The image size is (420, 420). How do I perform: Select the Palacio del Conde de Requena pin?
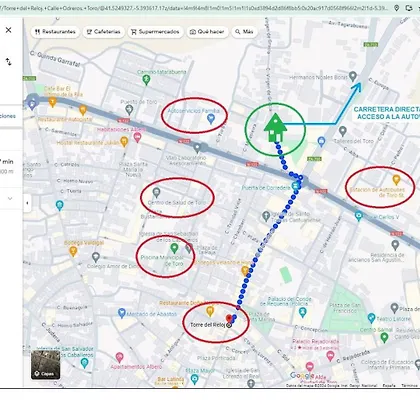(x=303, y=312)
